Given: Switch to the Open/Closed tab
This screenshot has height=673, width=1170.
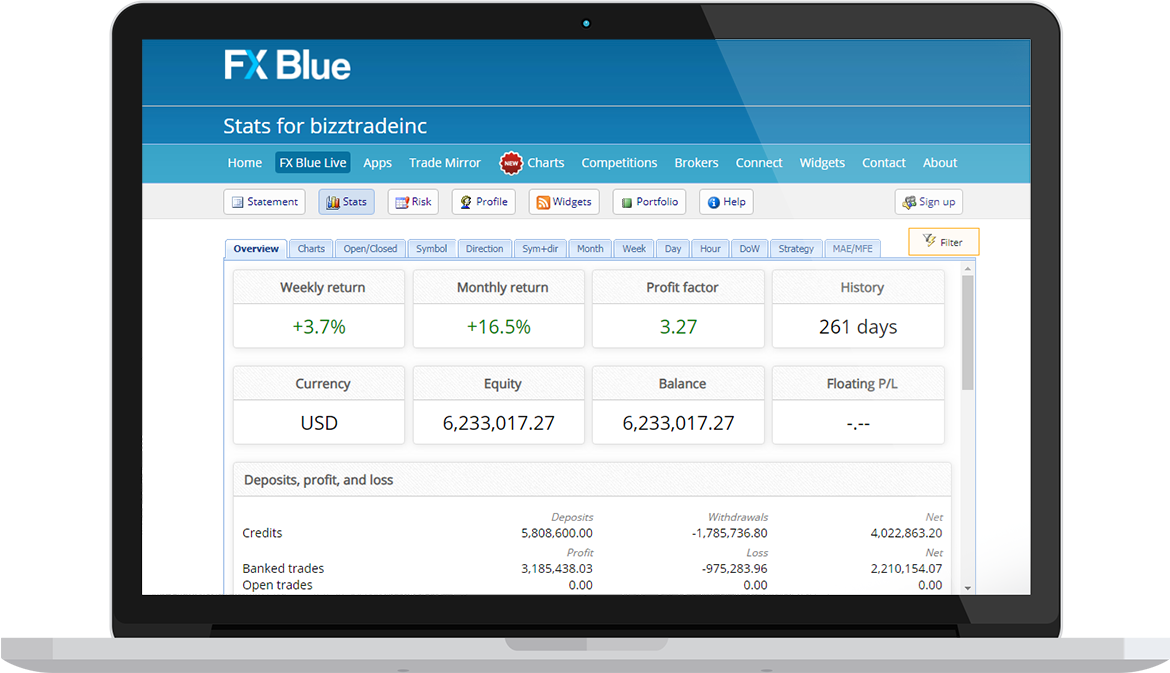Looking at the screenshot, I should [370, 249].
